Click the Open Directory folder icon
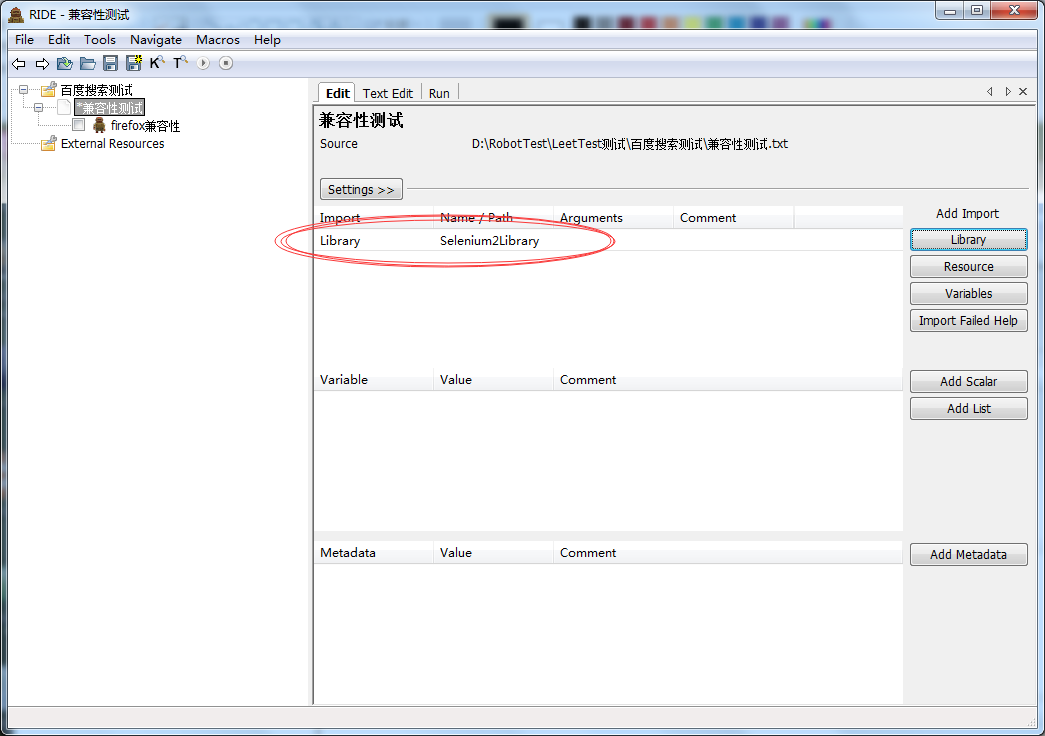Screen dimensions: 1045x736 coord(87,63)
